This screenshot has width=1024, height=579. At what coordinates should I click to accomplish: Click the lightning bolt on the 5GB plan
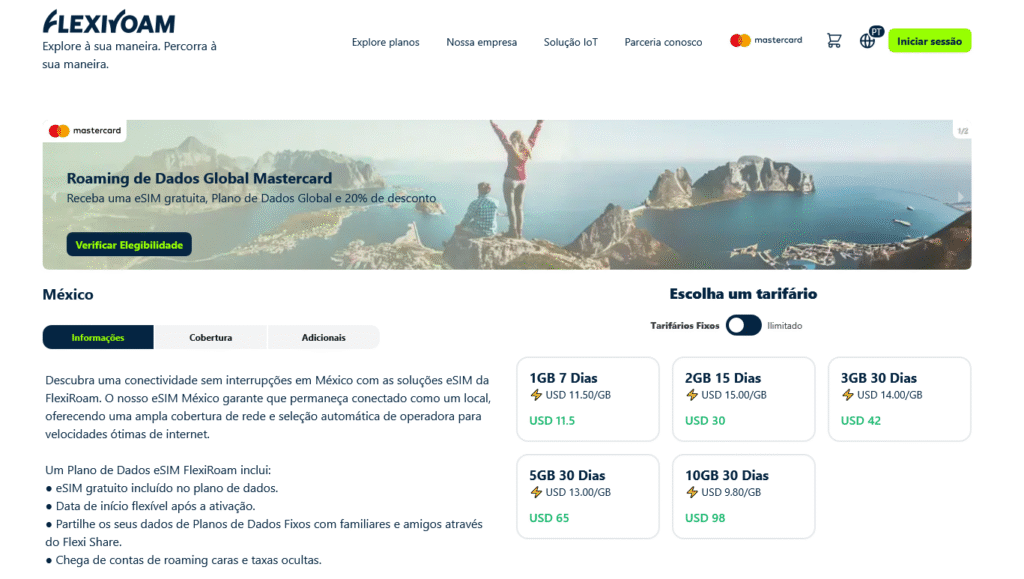pyautogui.click(x=535, y=491)
